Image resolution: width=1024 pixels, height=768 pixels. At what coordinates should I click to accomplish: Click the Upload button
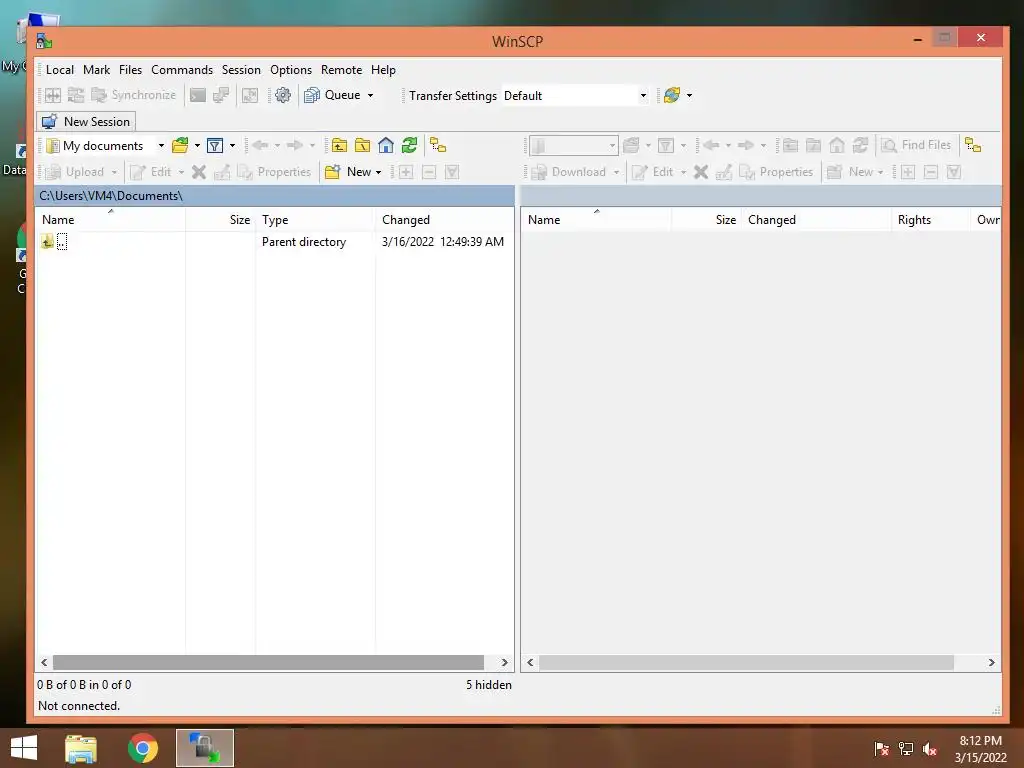(74, 172)
